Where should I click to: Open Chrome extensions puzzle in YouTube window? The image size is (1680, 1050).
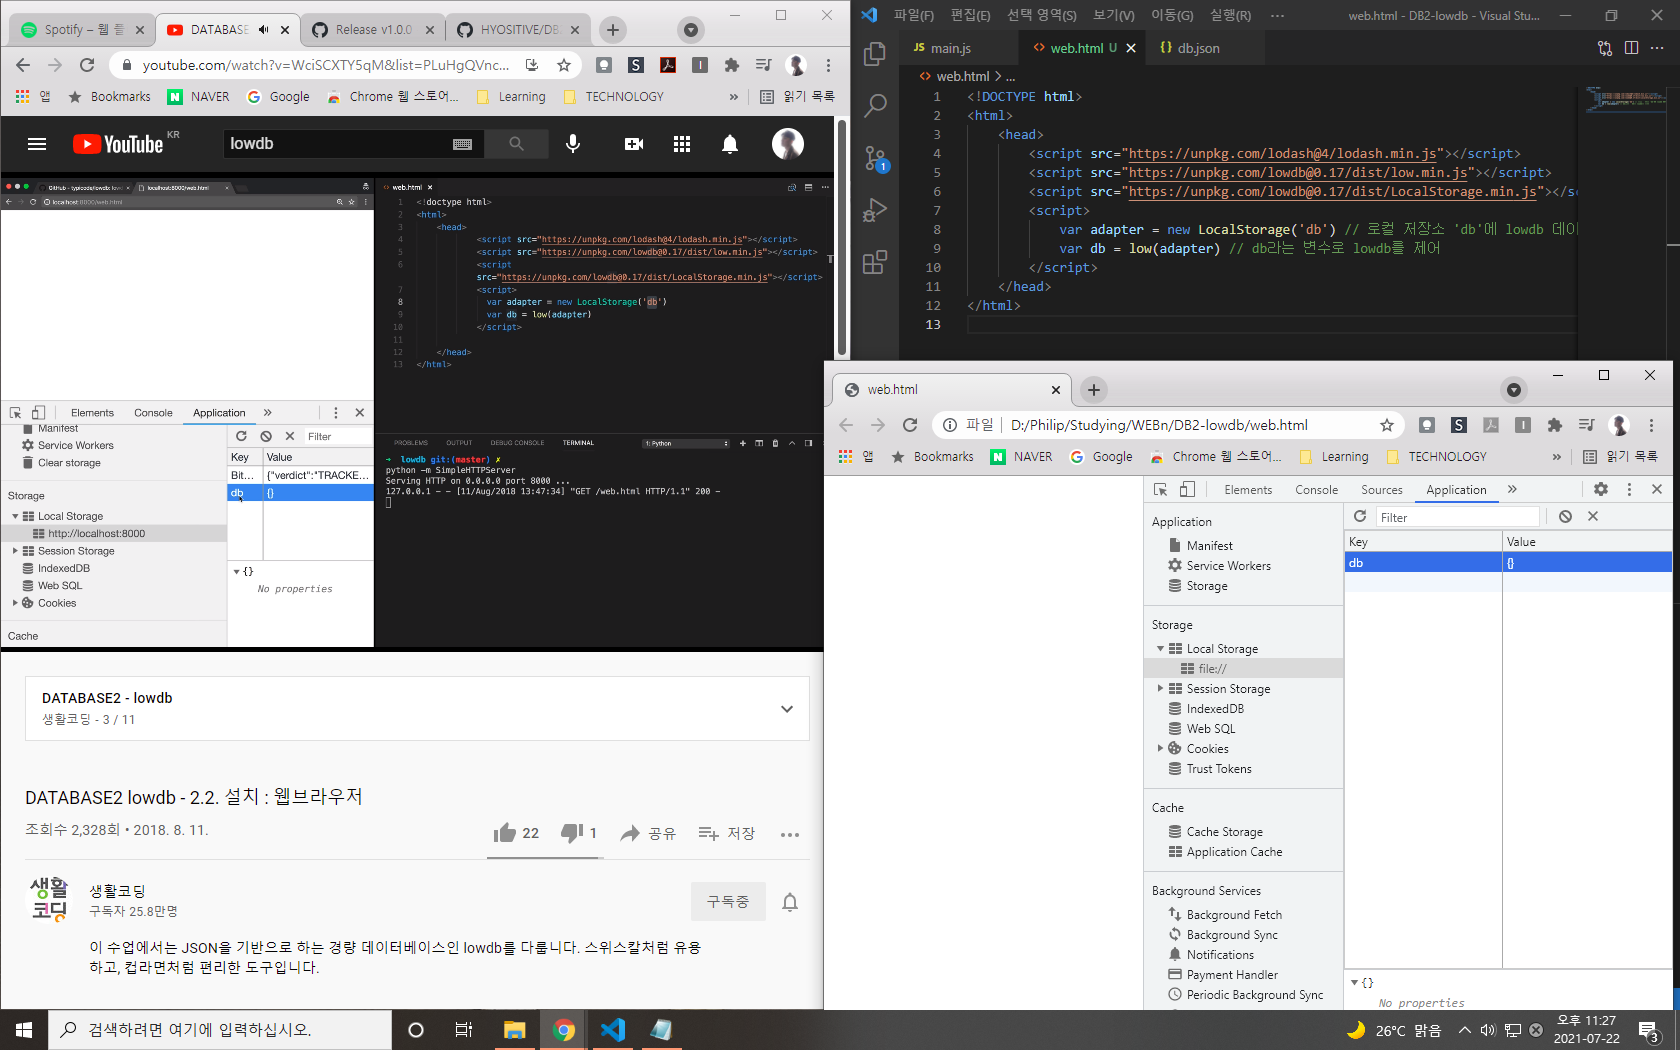coord(732,65)
